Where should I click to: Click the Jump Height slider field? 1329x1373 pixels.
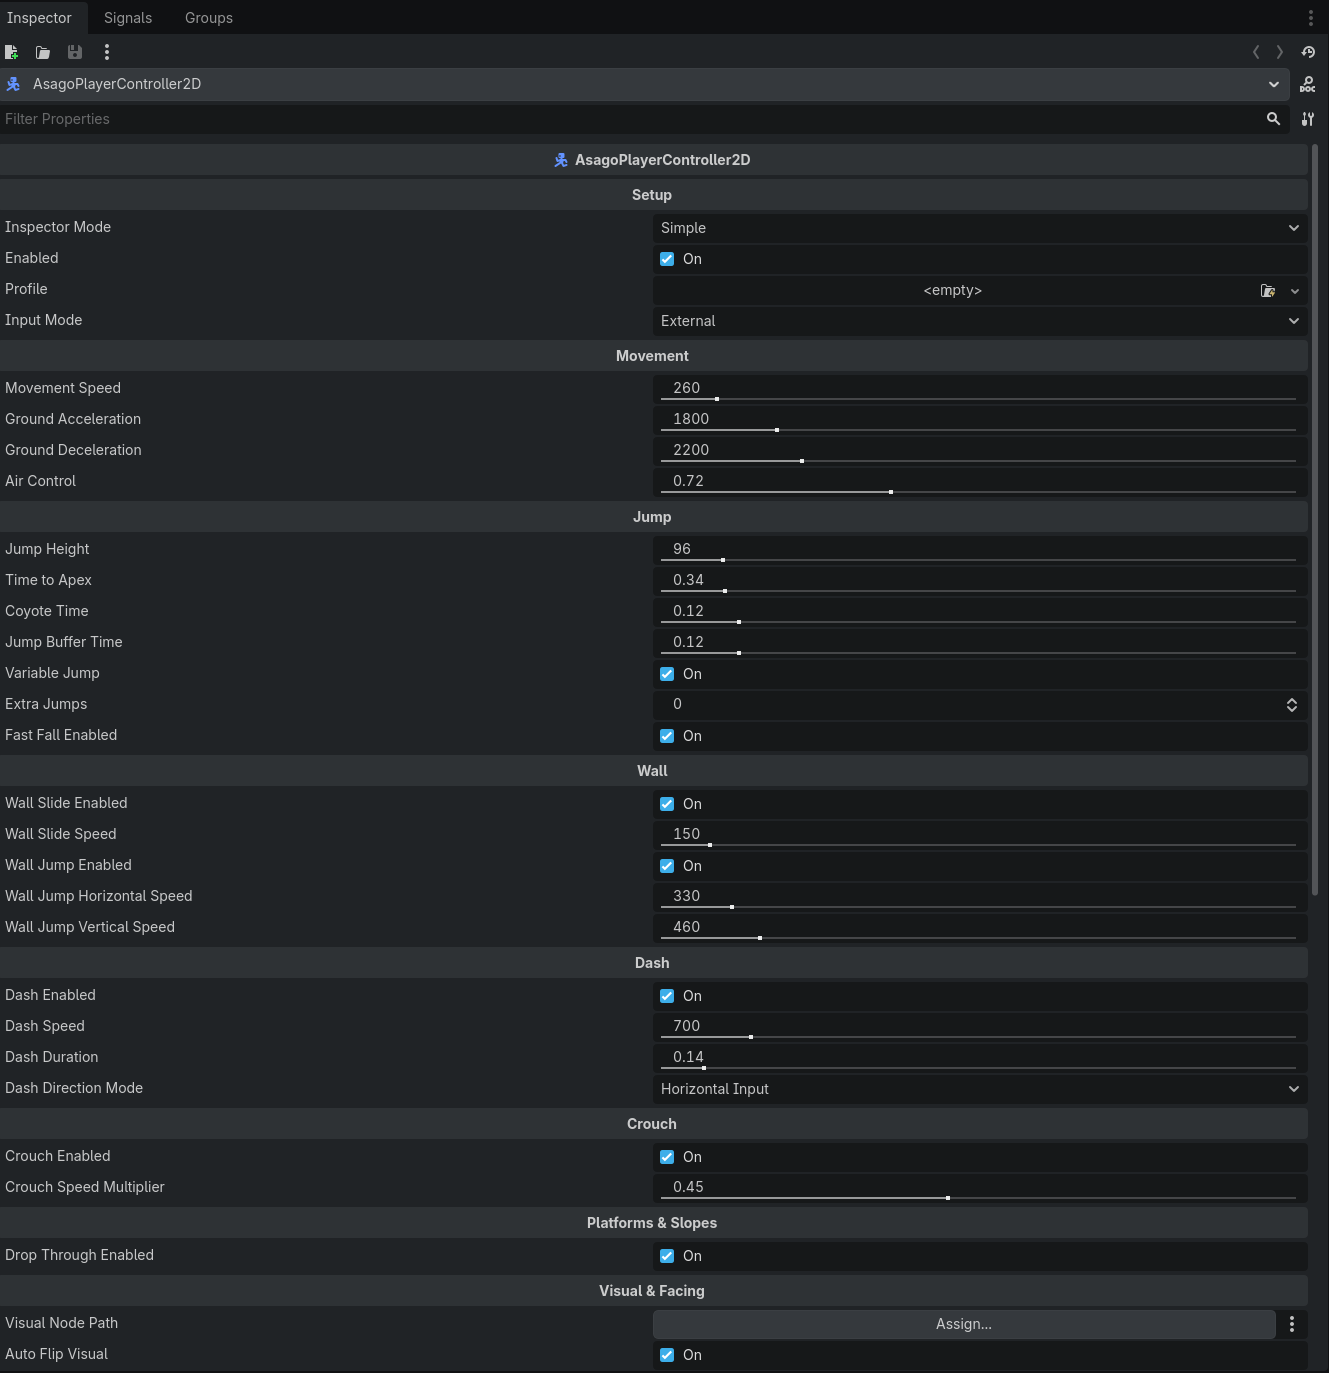(x=980, y=550)
